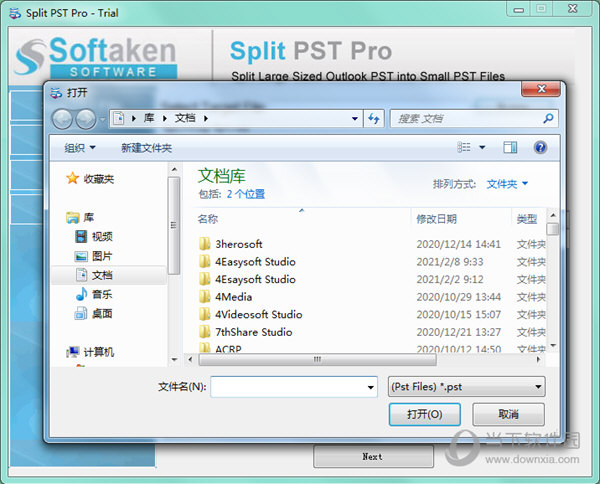Click the 取消 cancel button
Viewport: 600px width, 484px height.
tap(508, 414)
